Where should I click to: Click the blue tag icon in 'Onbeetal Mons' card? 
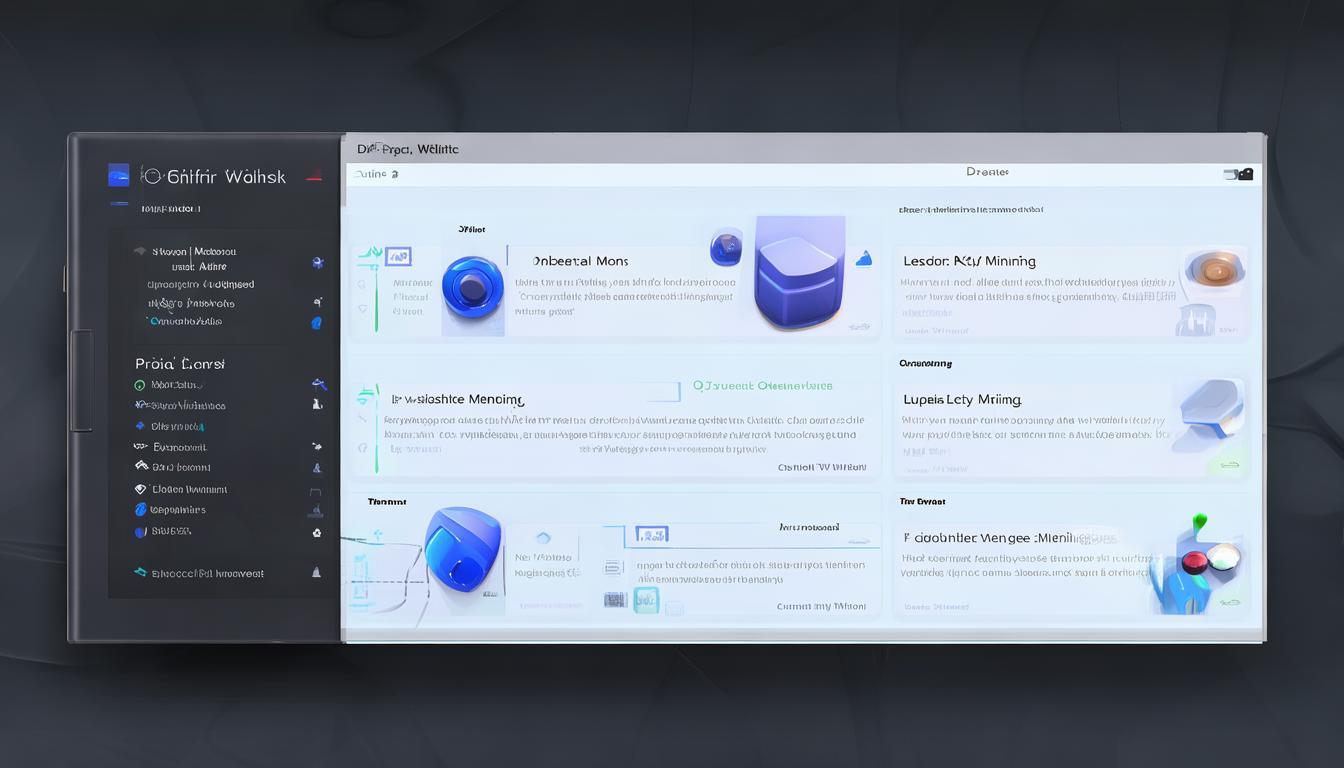[398, 257]
